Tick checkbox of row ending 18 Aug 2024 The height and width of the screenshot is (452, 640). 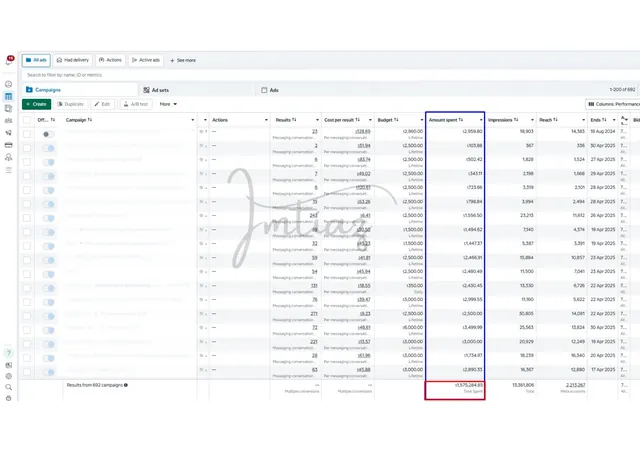point(27,134)
